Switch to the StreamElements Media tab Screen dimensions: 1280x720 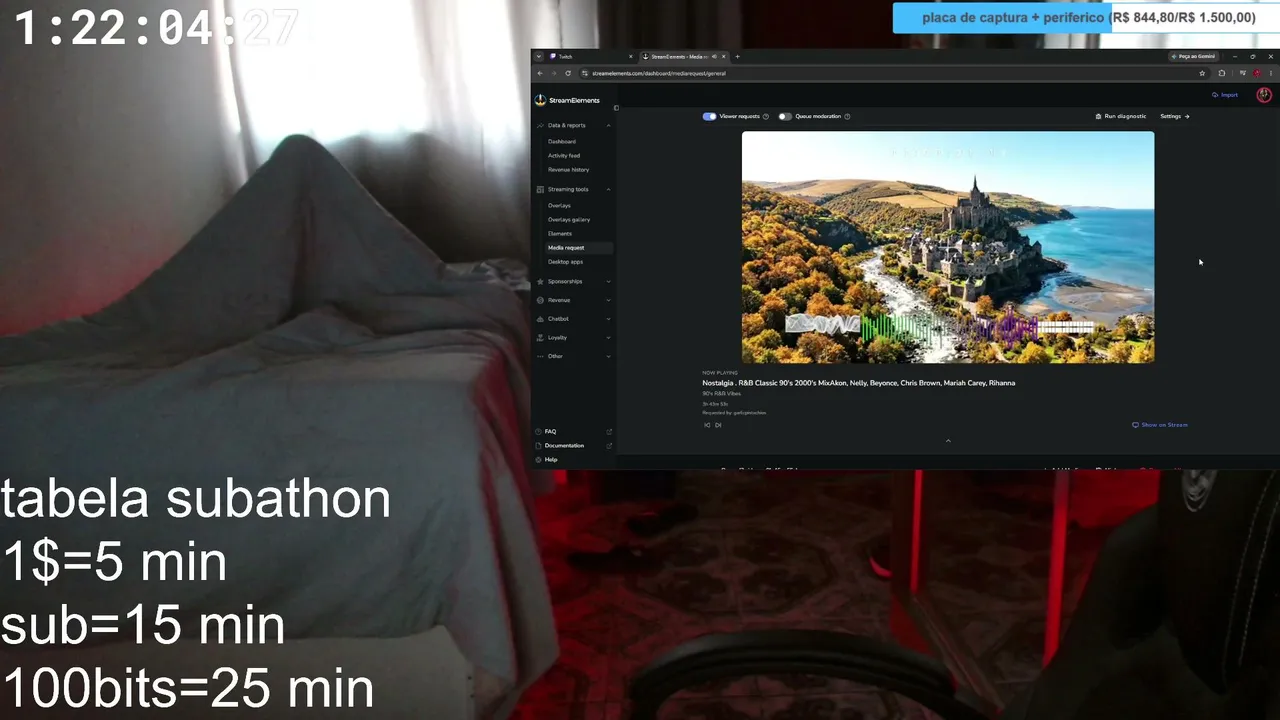684,56
